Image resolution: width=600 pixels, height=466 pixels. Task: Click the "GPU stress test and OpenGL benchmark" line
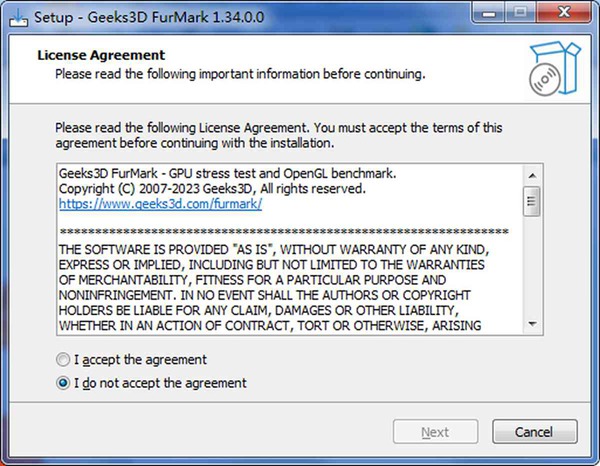point(227,173)
